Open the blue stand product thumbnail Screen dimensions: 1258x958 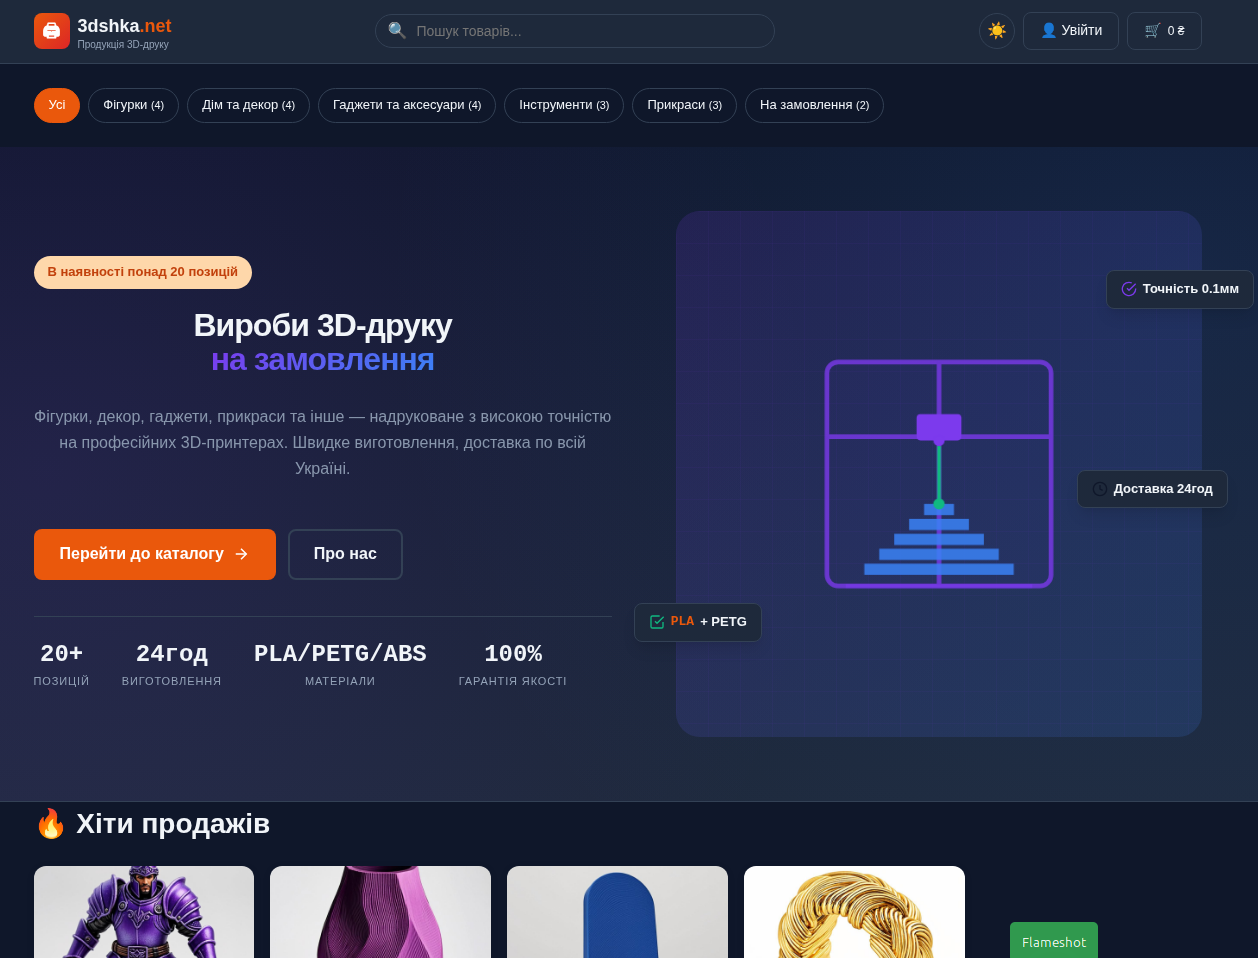(617, 912)
